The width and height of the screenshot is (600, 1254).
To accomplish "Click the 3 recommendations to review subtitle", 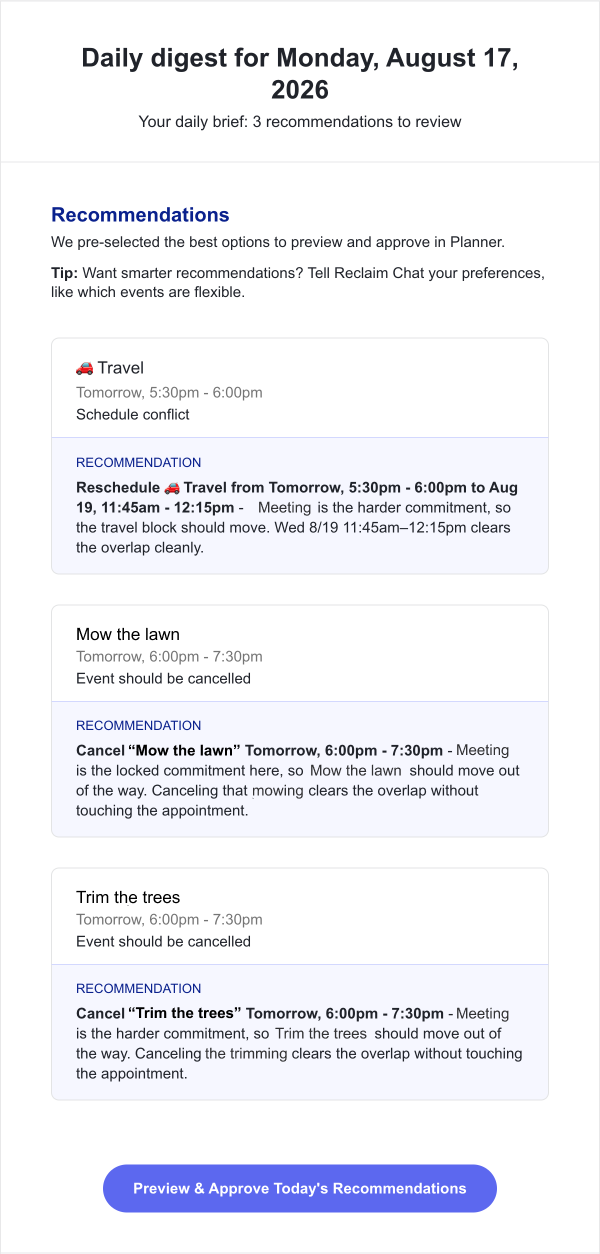I will 300,122.
